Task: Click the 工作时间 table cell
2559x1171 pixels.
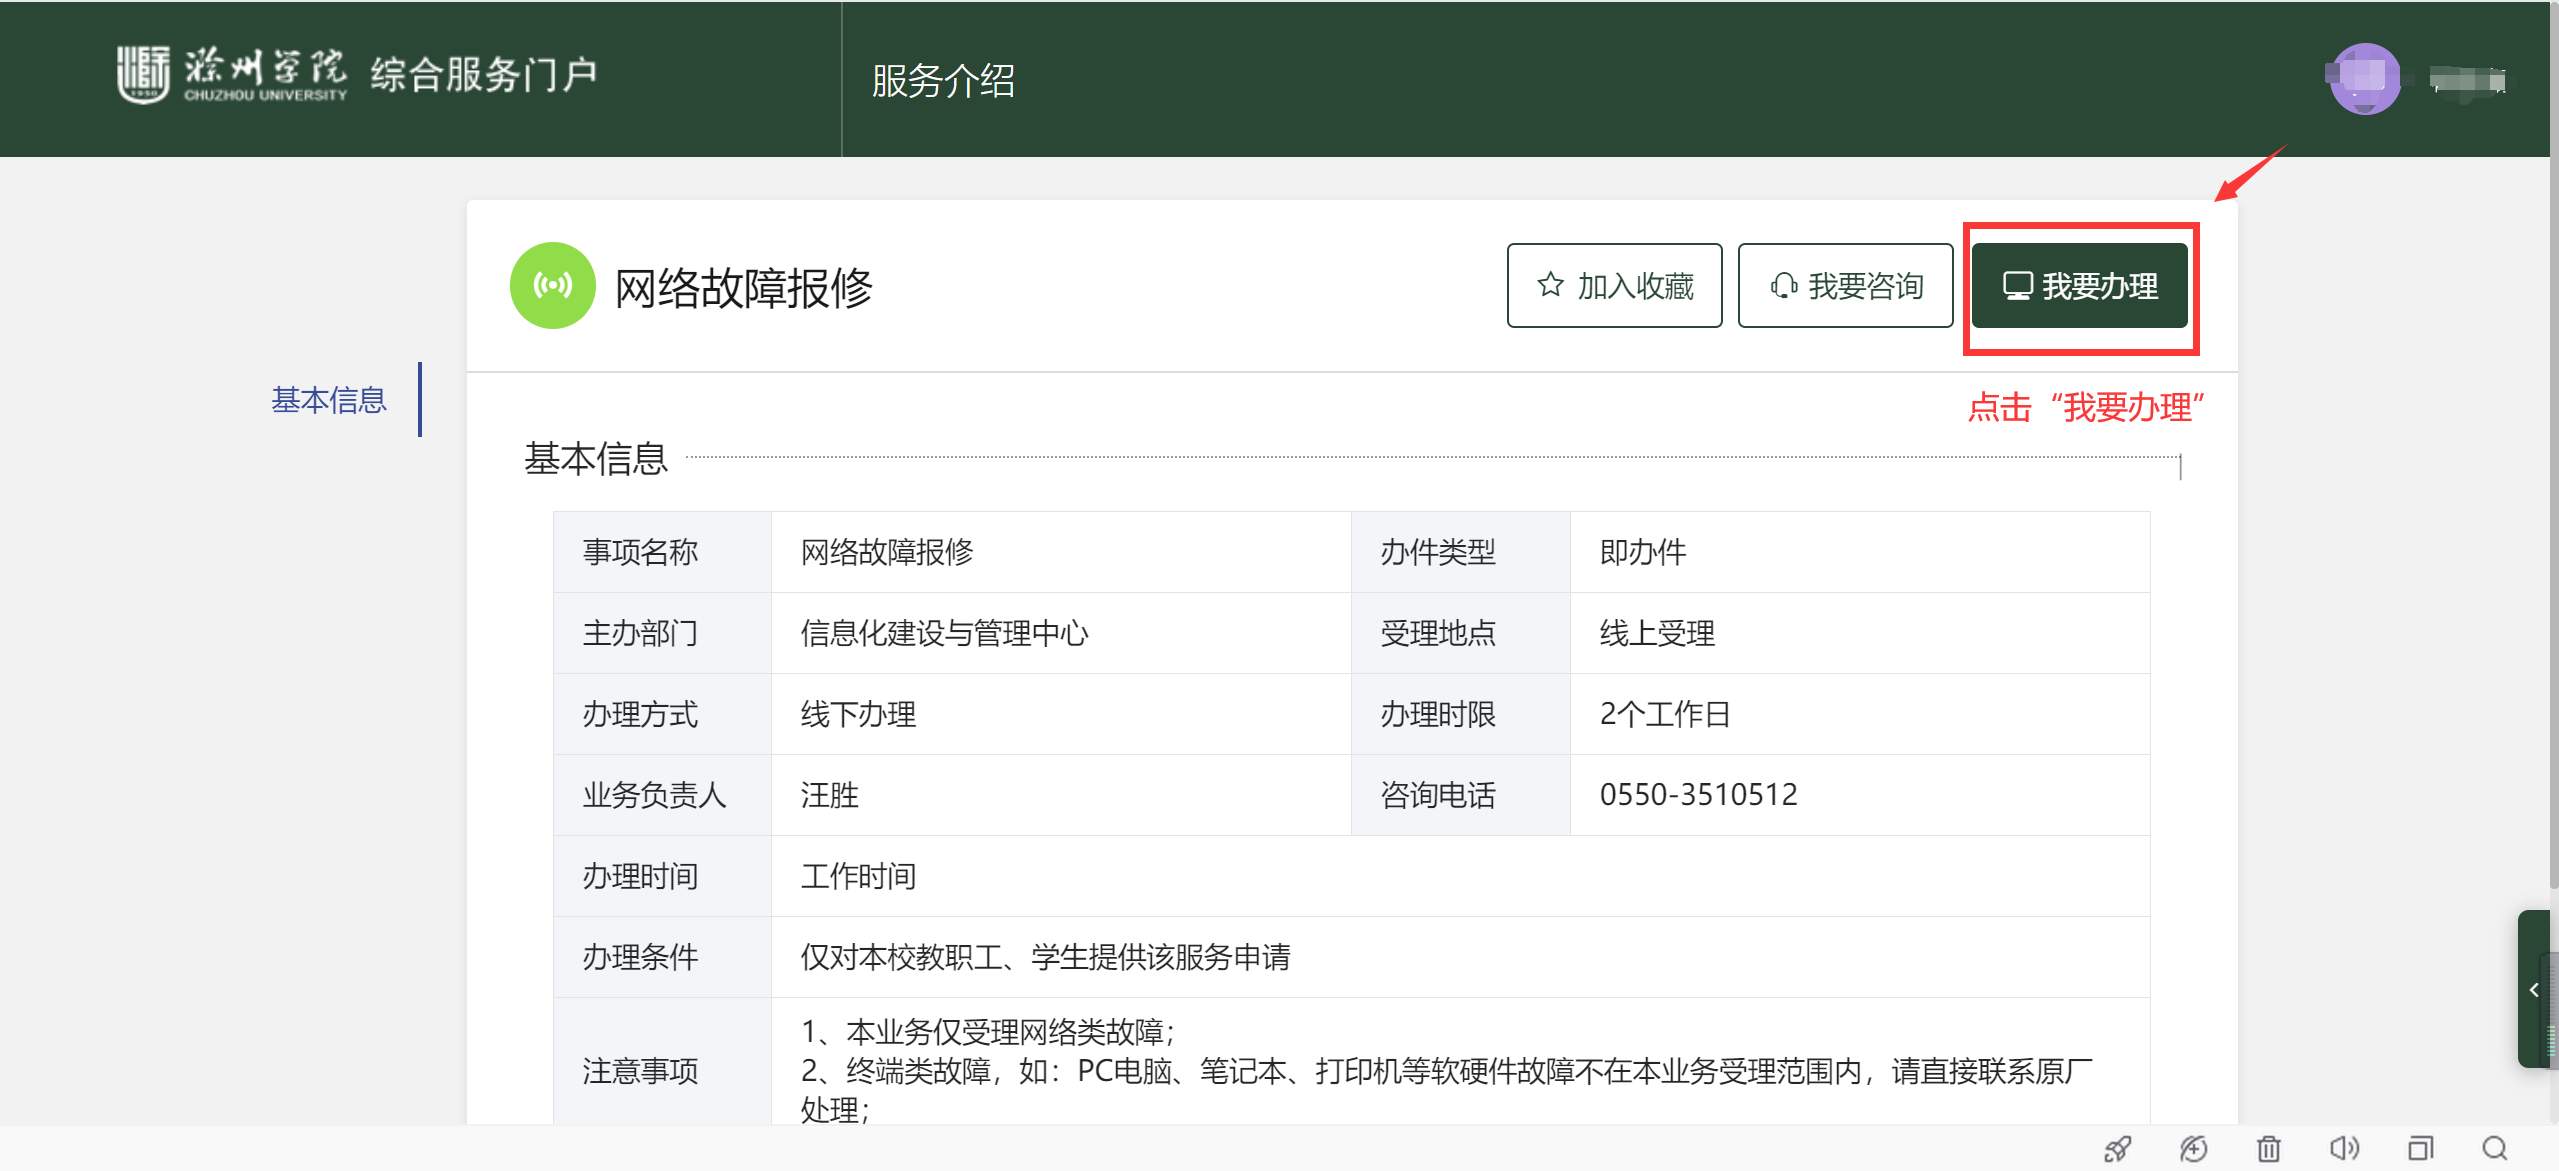Action: pyautogui.click(x=1461, y=876)
